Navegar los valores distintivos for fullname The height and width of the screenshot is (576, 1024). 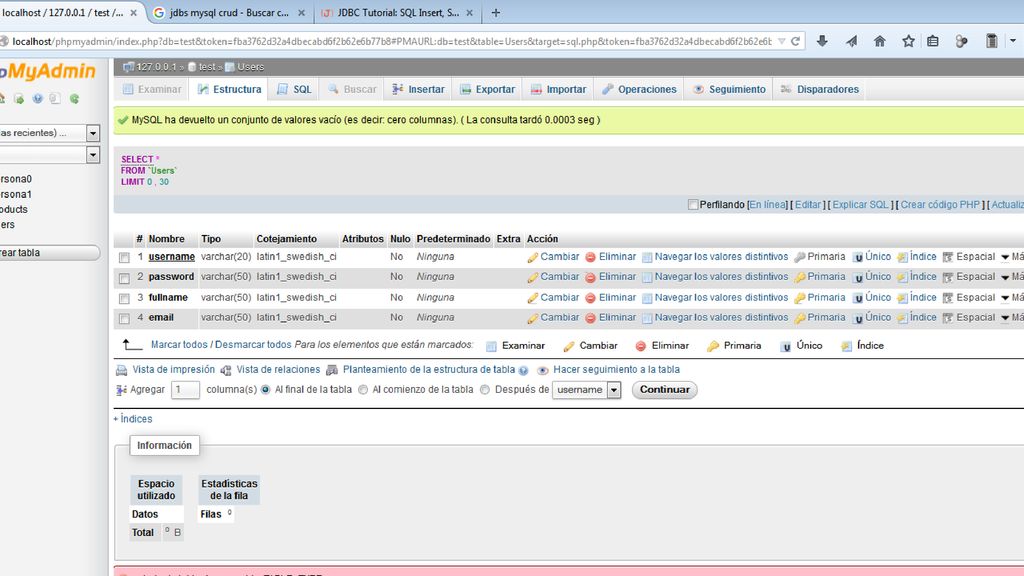[x=715, y=297]
